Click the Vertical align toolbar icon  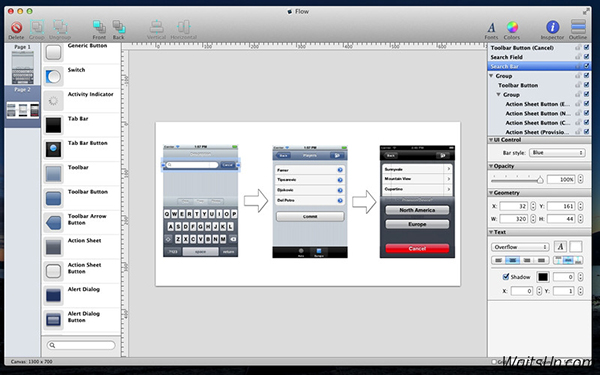(156, 27)
